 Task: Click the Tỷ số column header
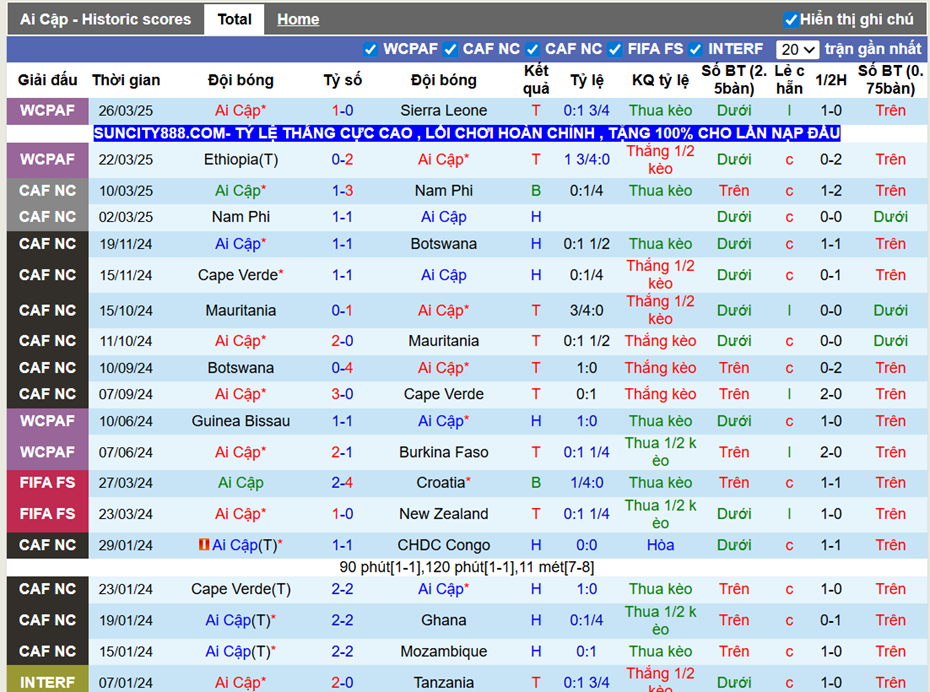coord(342,80)
